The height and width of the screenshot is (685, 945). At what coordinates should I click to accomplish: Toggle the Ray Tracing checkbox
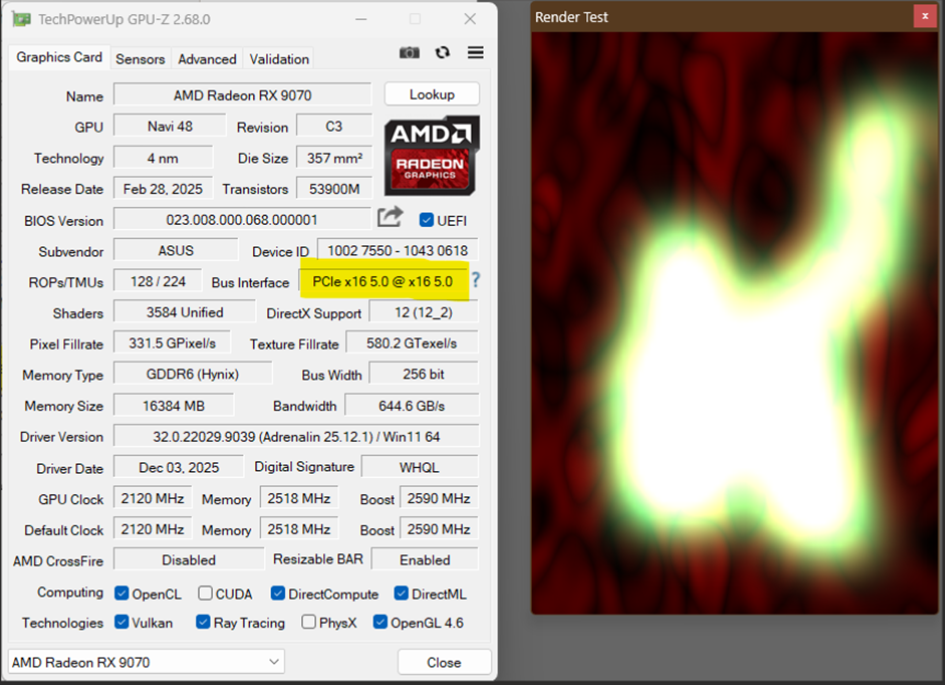point(203,622)
